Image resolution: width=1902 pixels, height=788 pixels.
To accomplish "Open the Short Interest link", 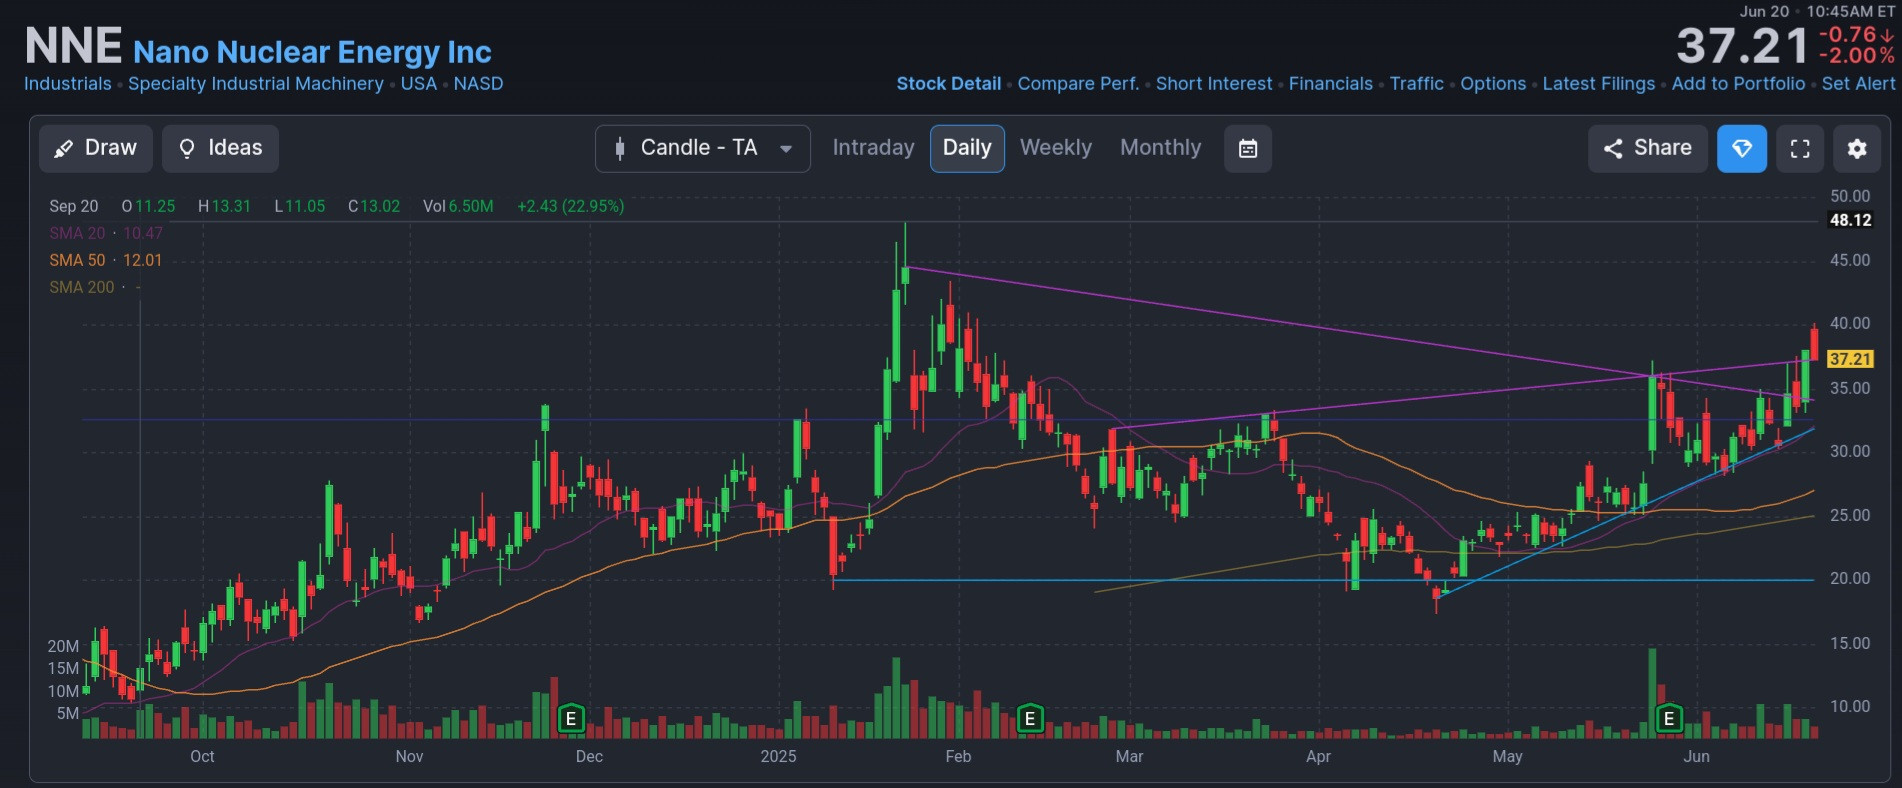I will [x=1214, y=84].
